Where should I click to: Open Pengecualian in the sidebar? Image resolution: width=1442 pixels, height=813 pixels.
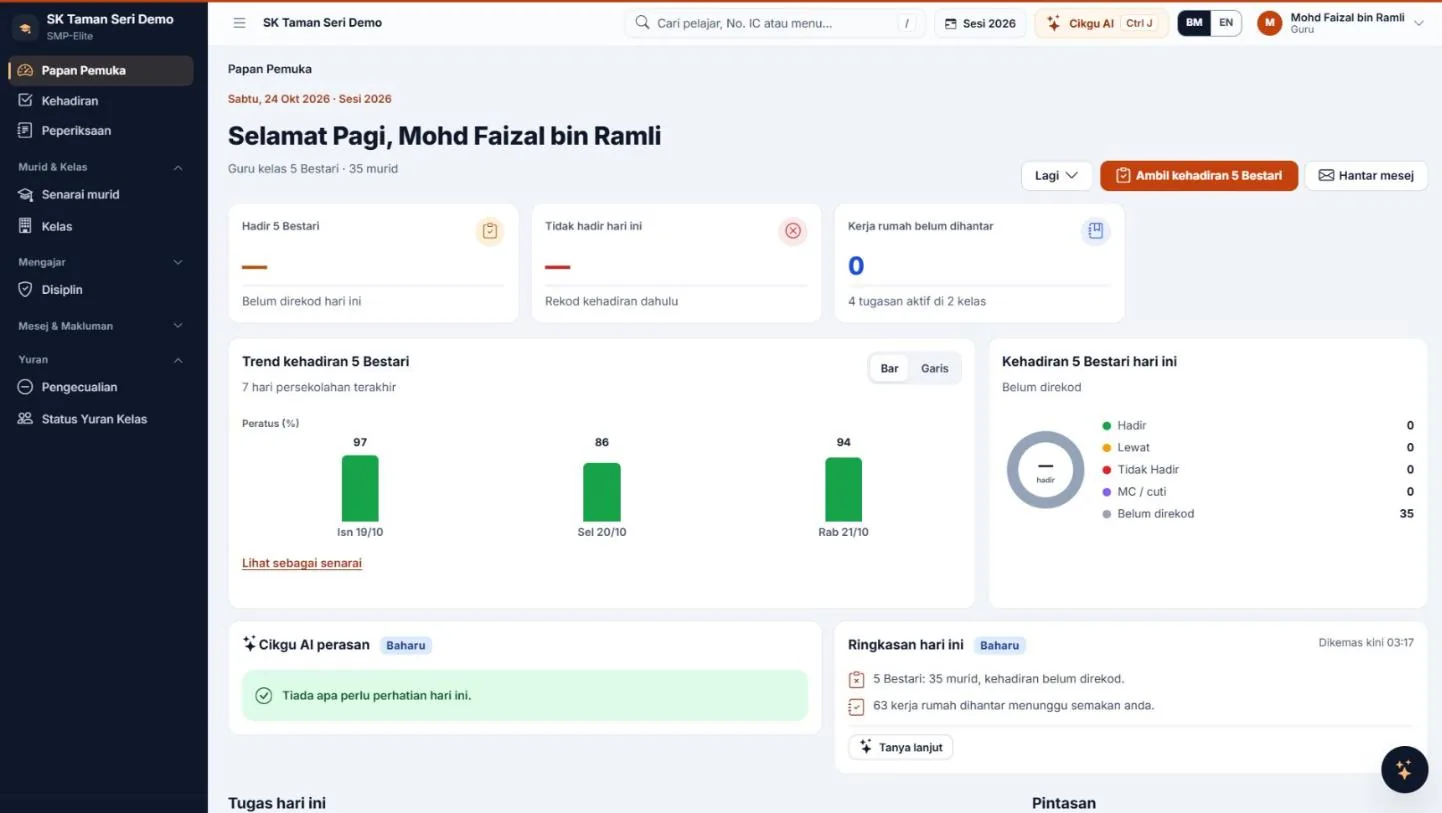point(100,387)
